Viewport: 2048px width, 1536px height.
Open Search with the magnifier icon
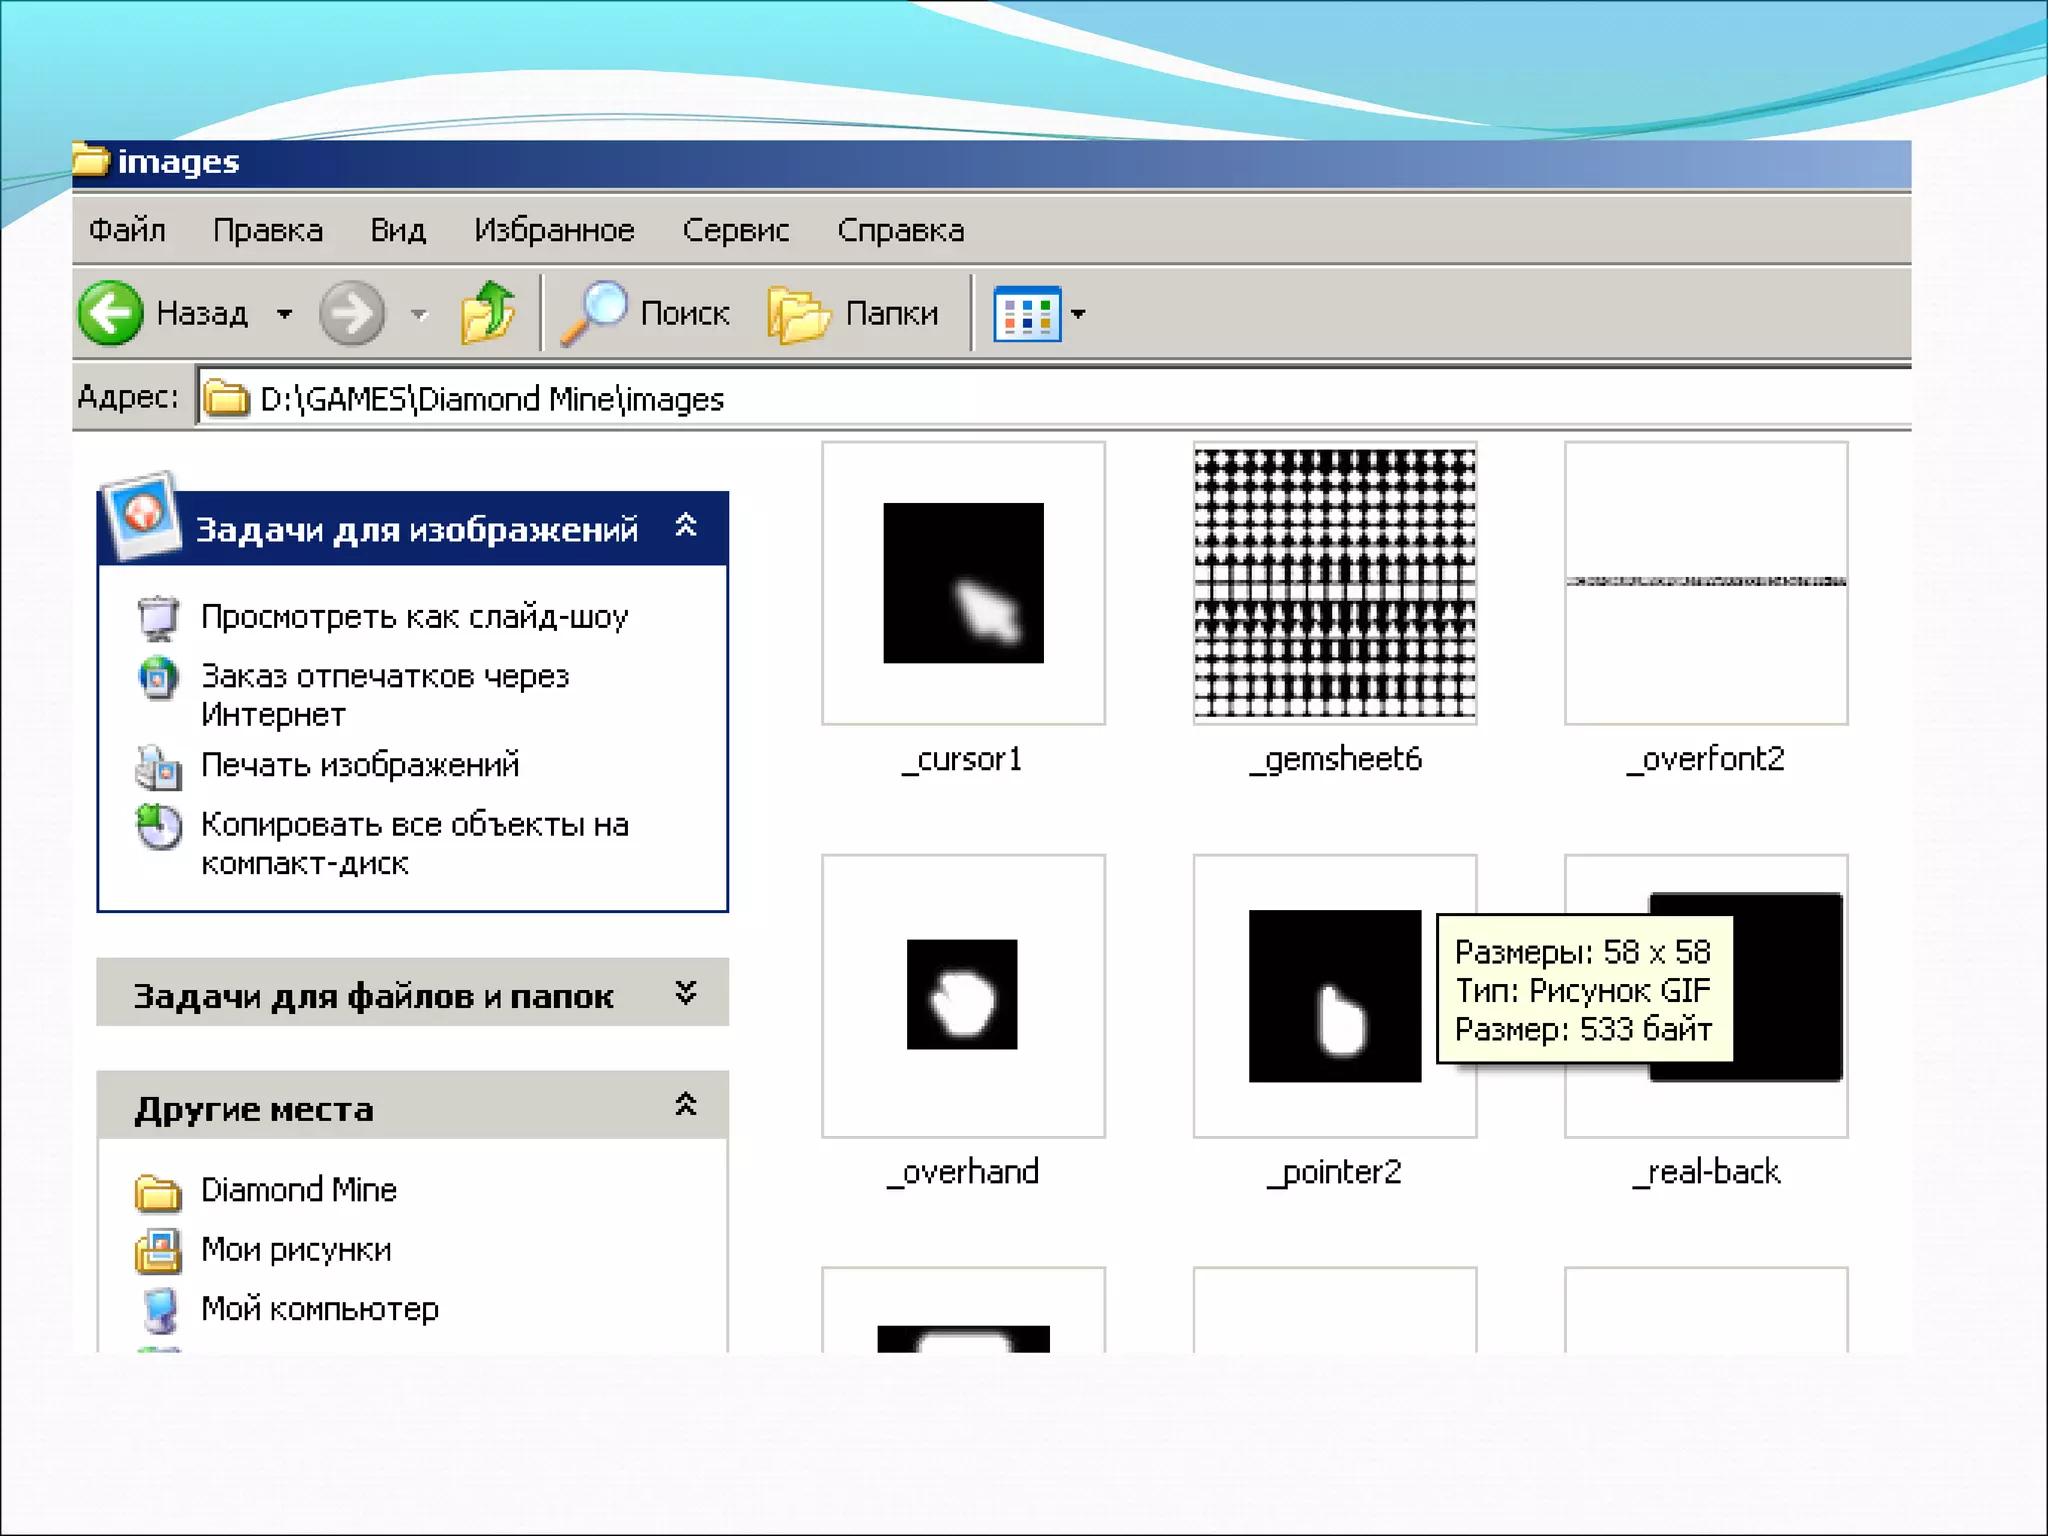pyautogui.click(x=594, y=313)
